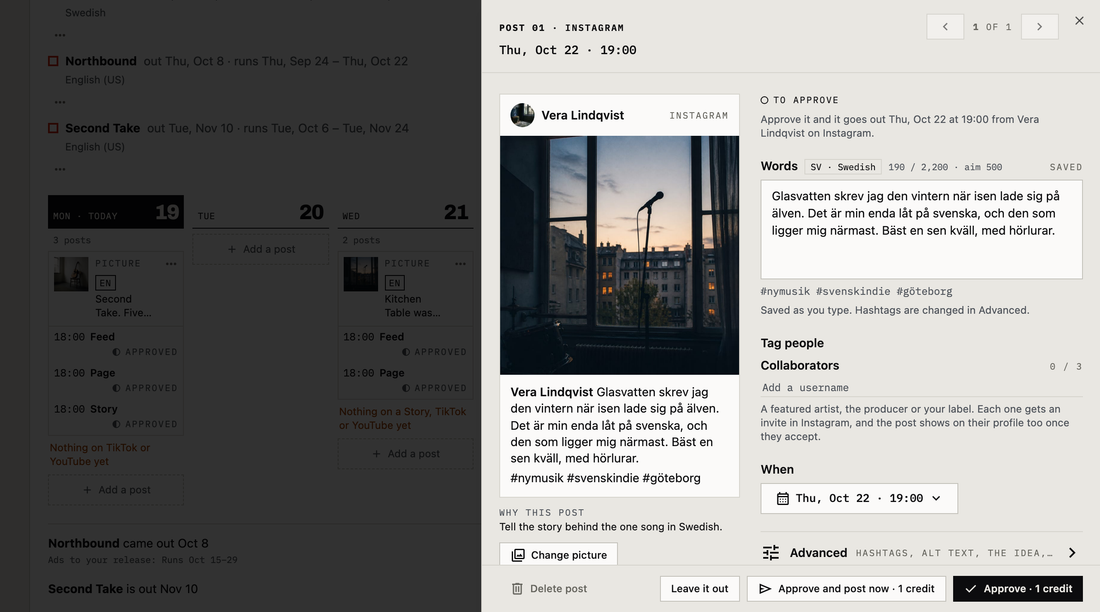The width and height of the screenshot is (1100, 612).
Task: Click the Second Take release title
Action: point(102,128)
